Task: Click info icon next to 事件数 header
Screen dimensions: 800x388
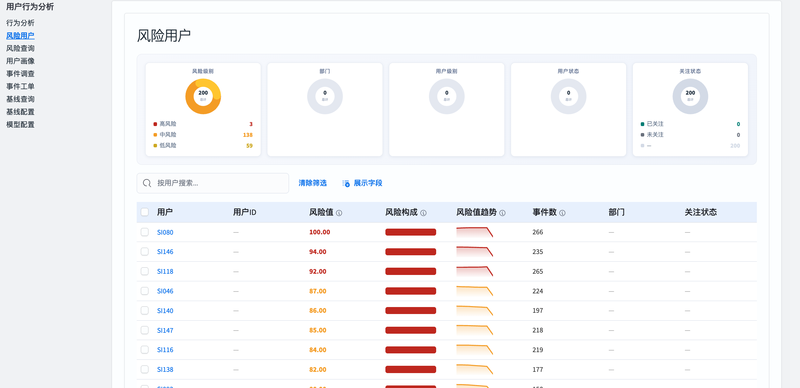Action: point(562,213)
